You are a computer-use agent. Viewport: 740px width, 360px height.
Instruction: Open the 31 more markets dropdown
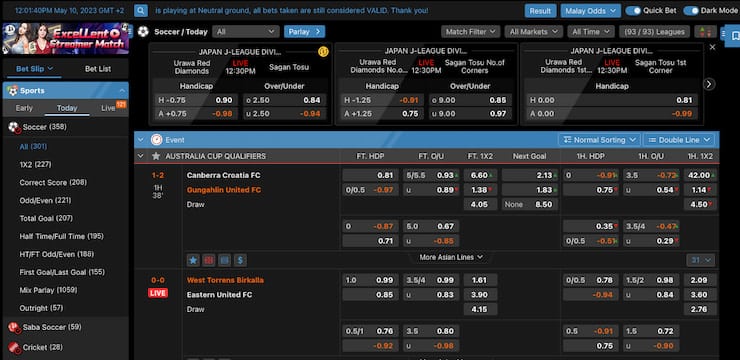pyautogui.click(x=700, y=260)
